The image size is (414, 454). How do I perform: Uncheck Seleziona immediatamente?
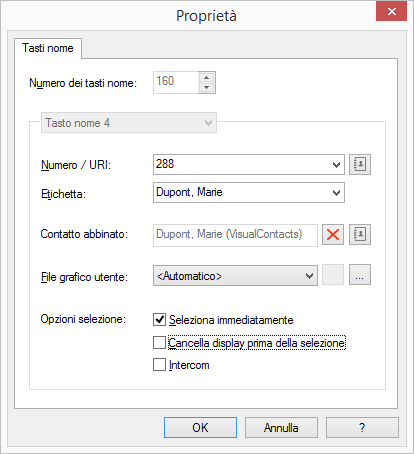[159, 319]
